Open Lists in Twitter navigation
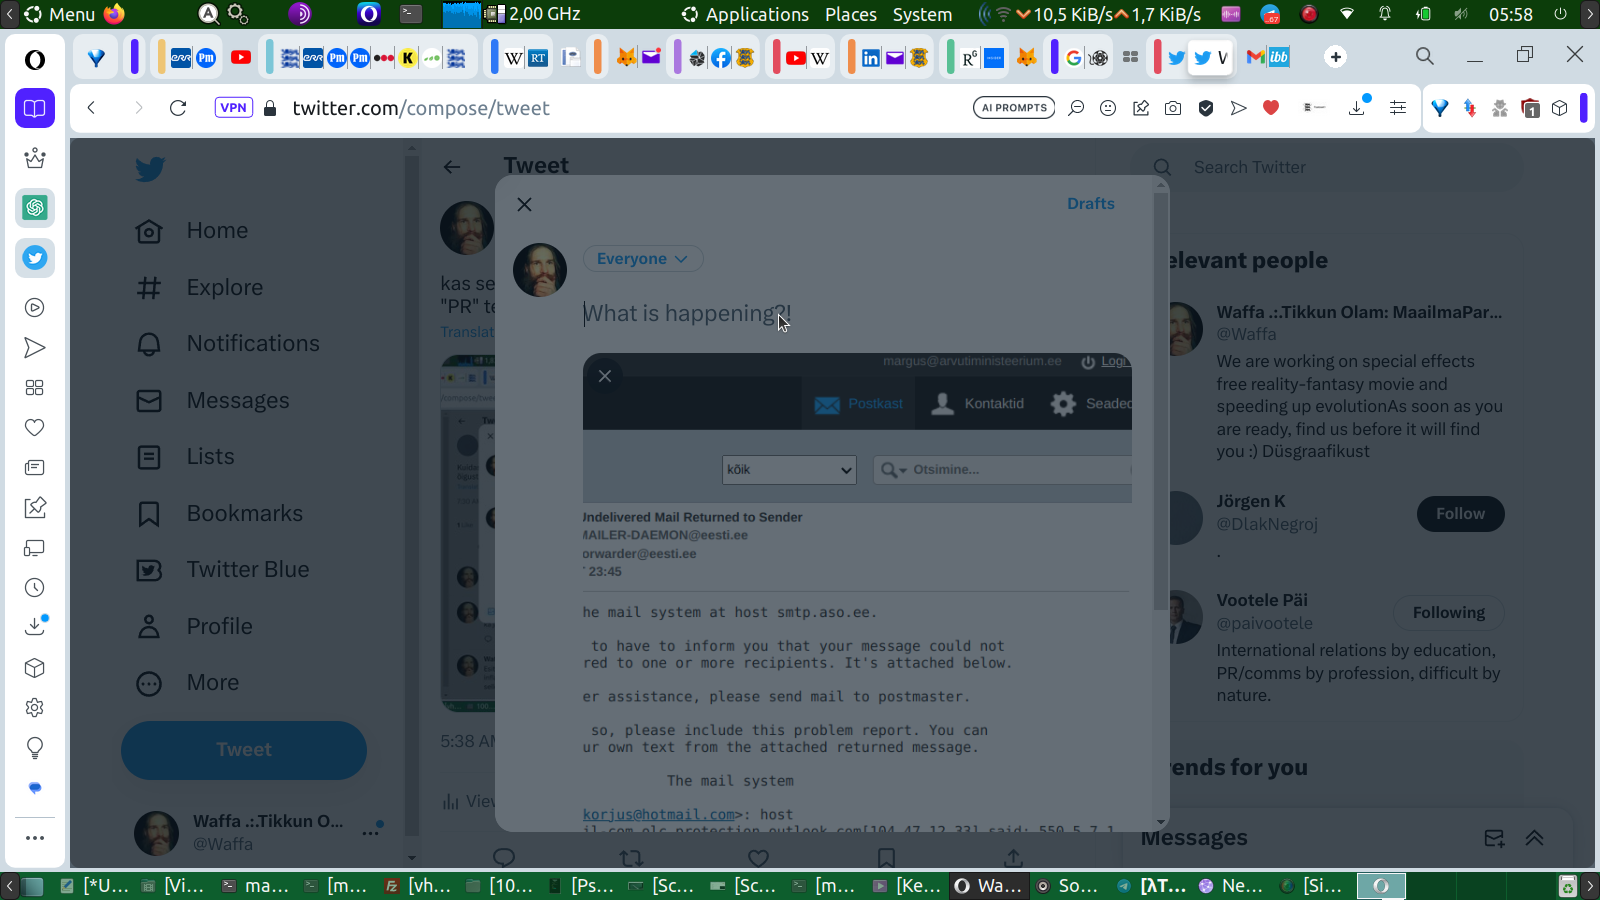Image resolution: width=1600 pixels, height=900 pixels. point(185,457)
